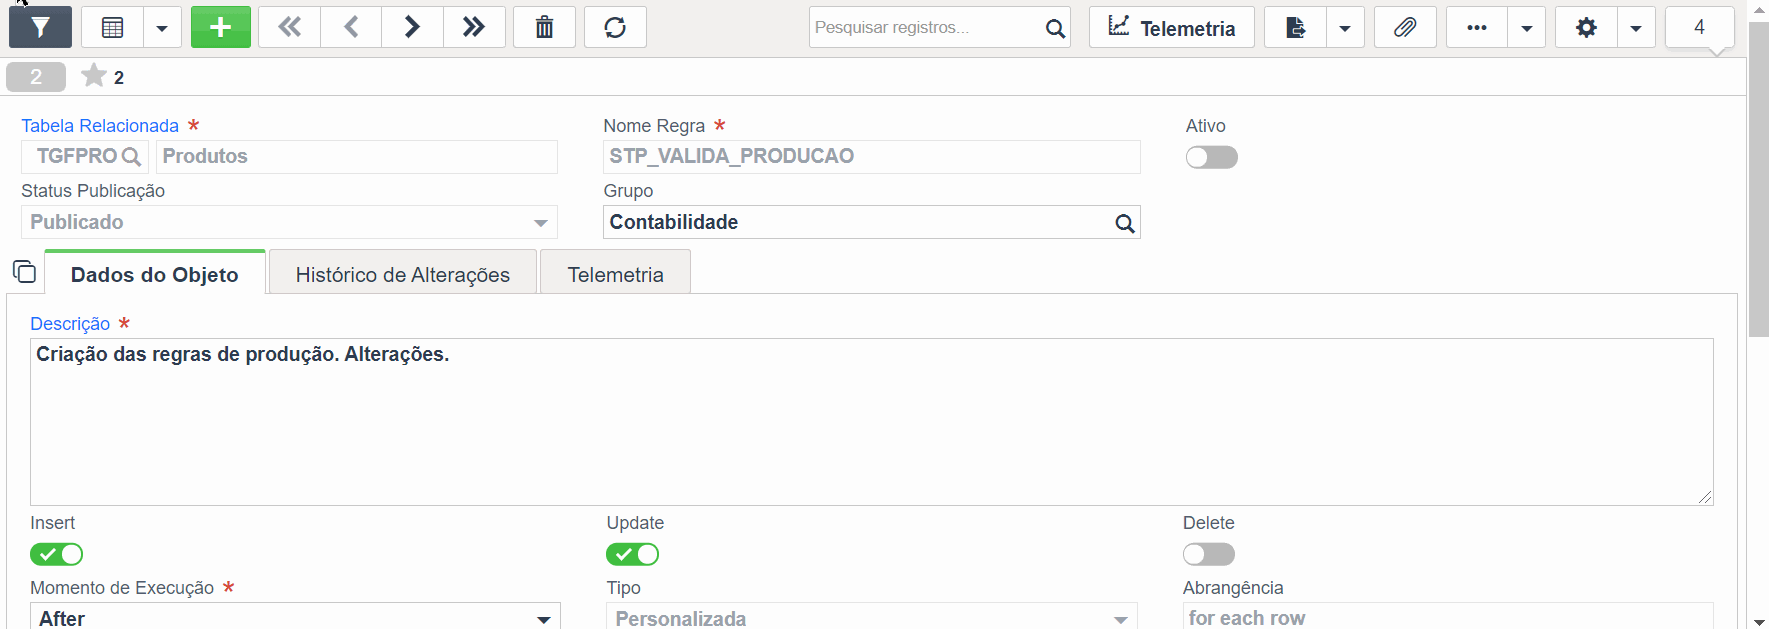
Task: Open the filter funnel icon
Action: [x=40, y=27]
